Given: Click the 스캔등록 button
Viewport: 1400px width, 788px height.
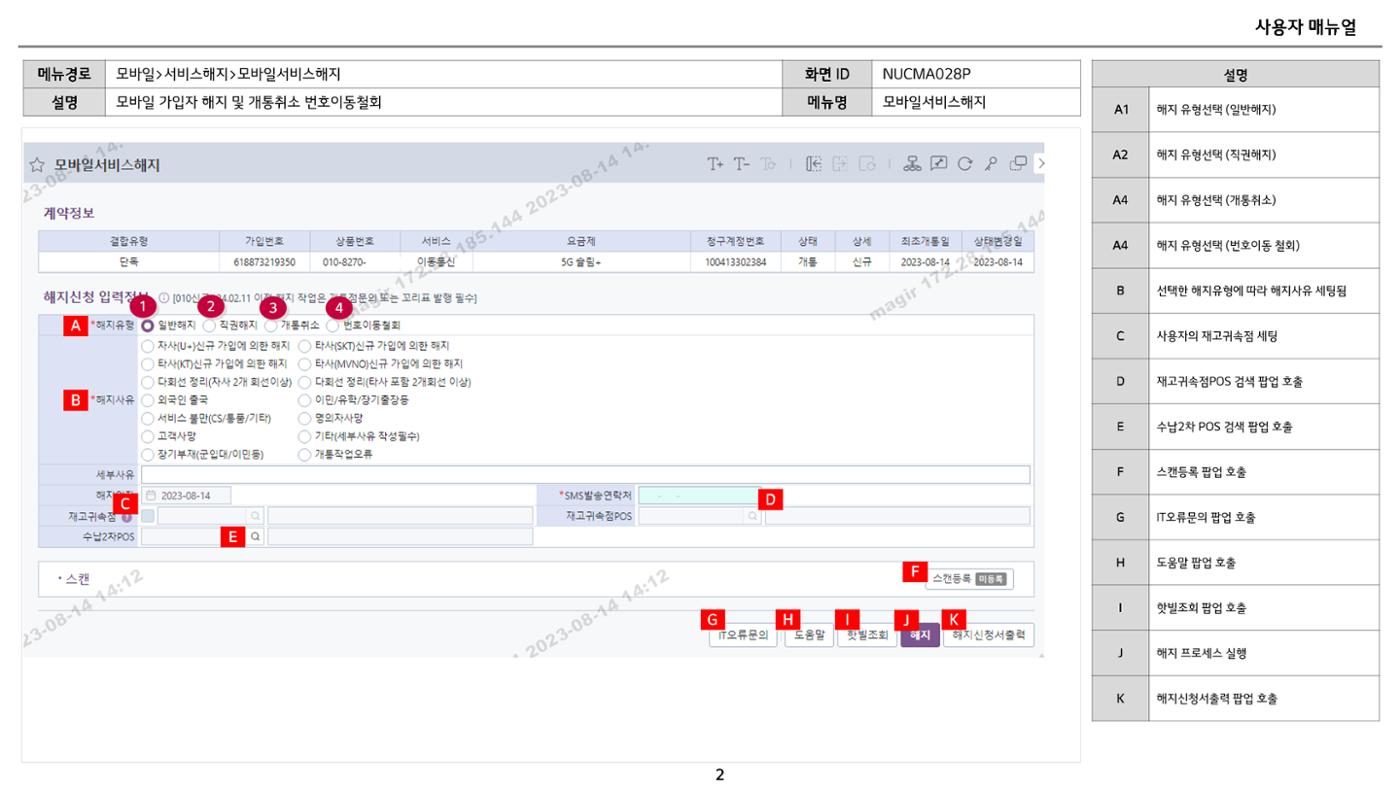Looking at the screenshot, I should pos(969,578).
